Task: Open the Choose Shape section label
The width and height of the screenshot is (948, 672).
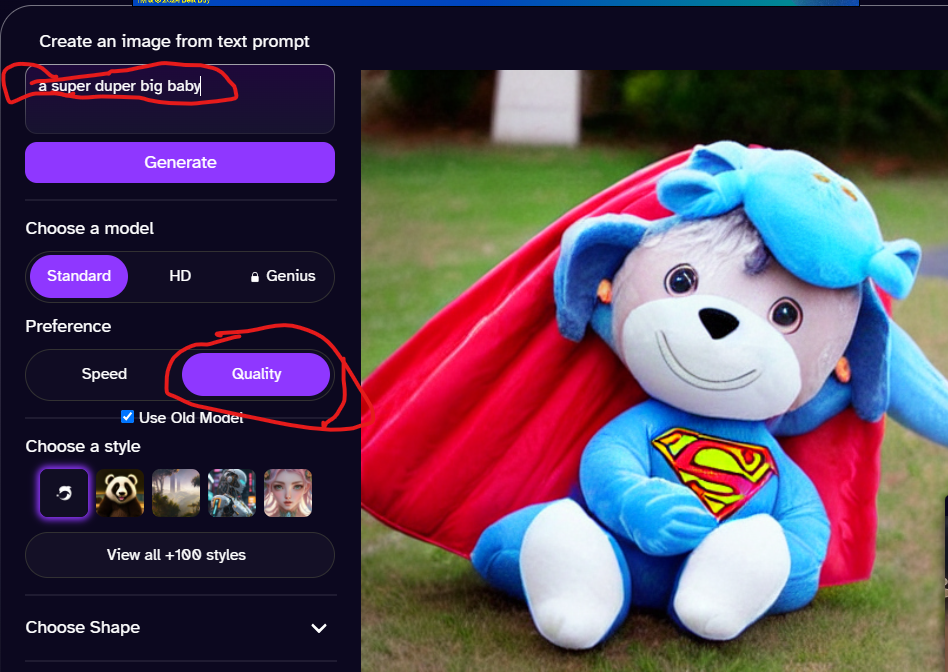Action: tap(83, 627)
